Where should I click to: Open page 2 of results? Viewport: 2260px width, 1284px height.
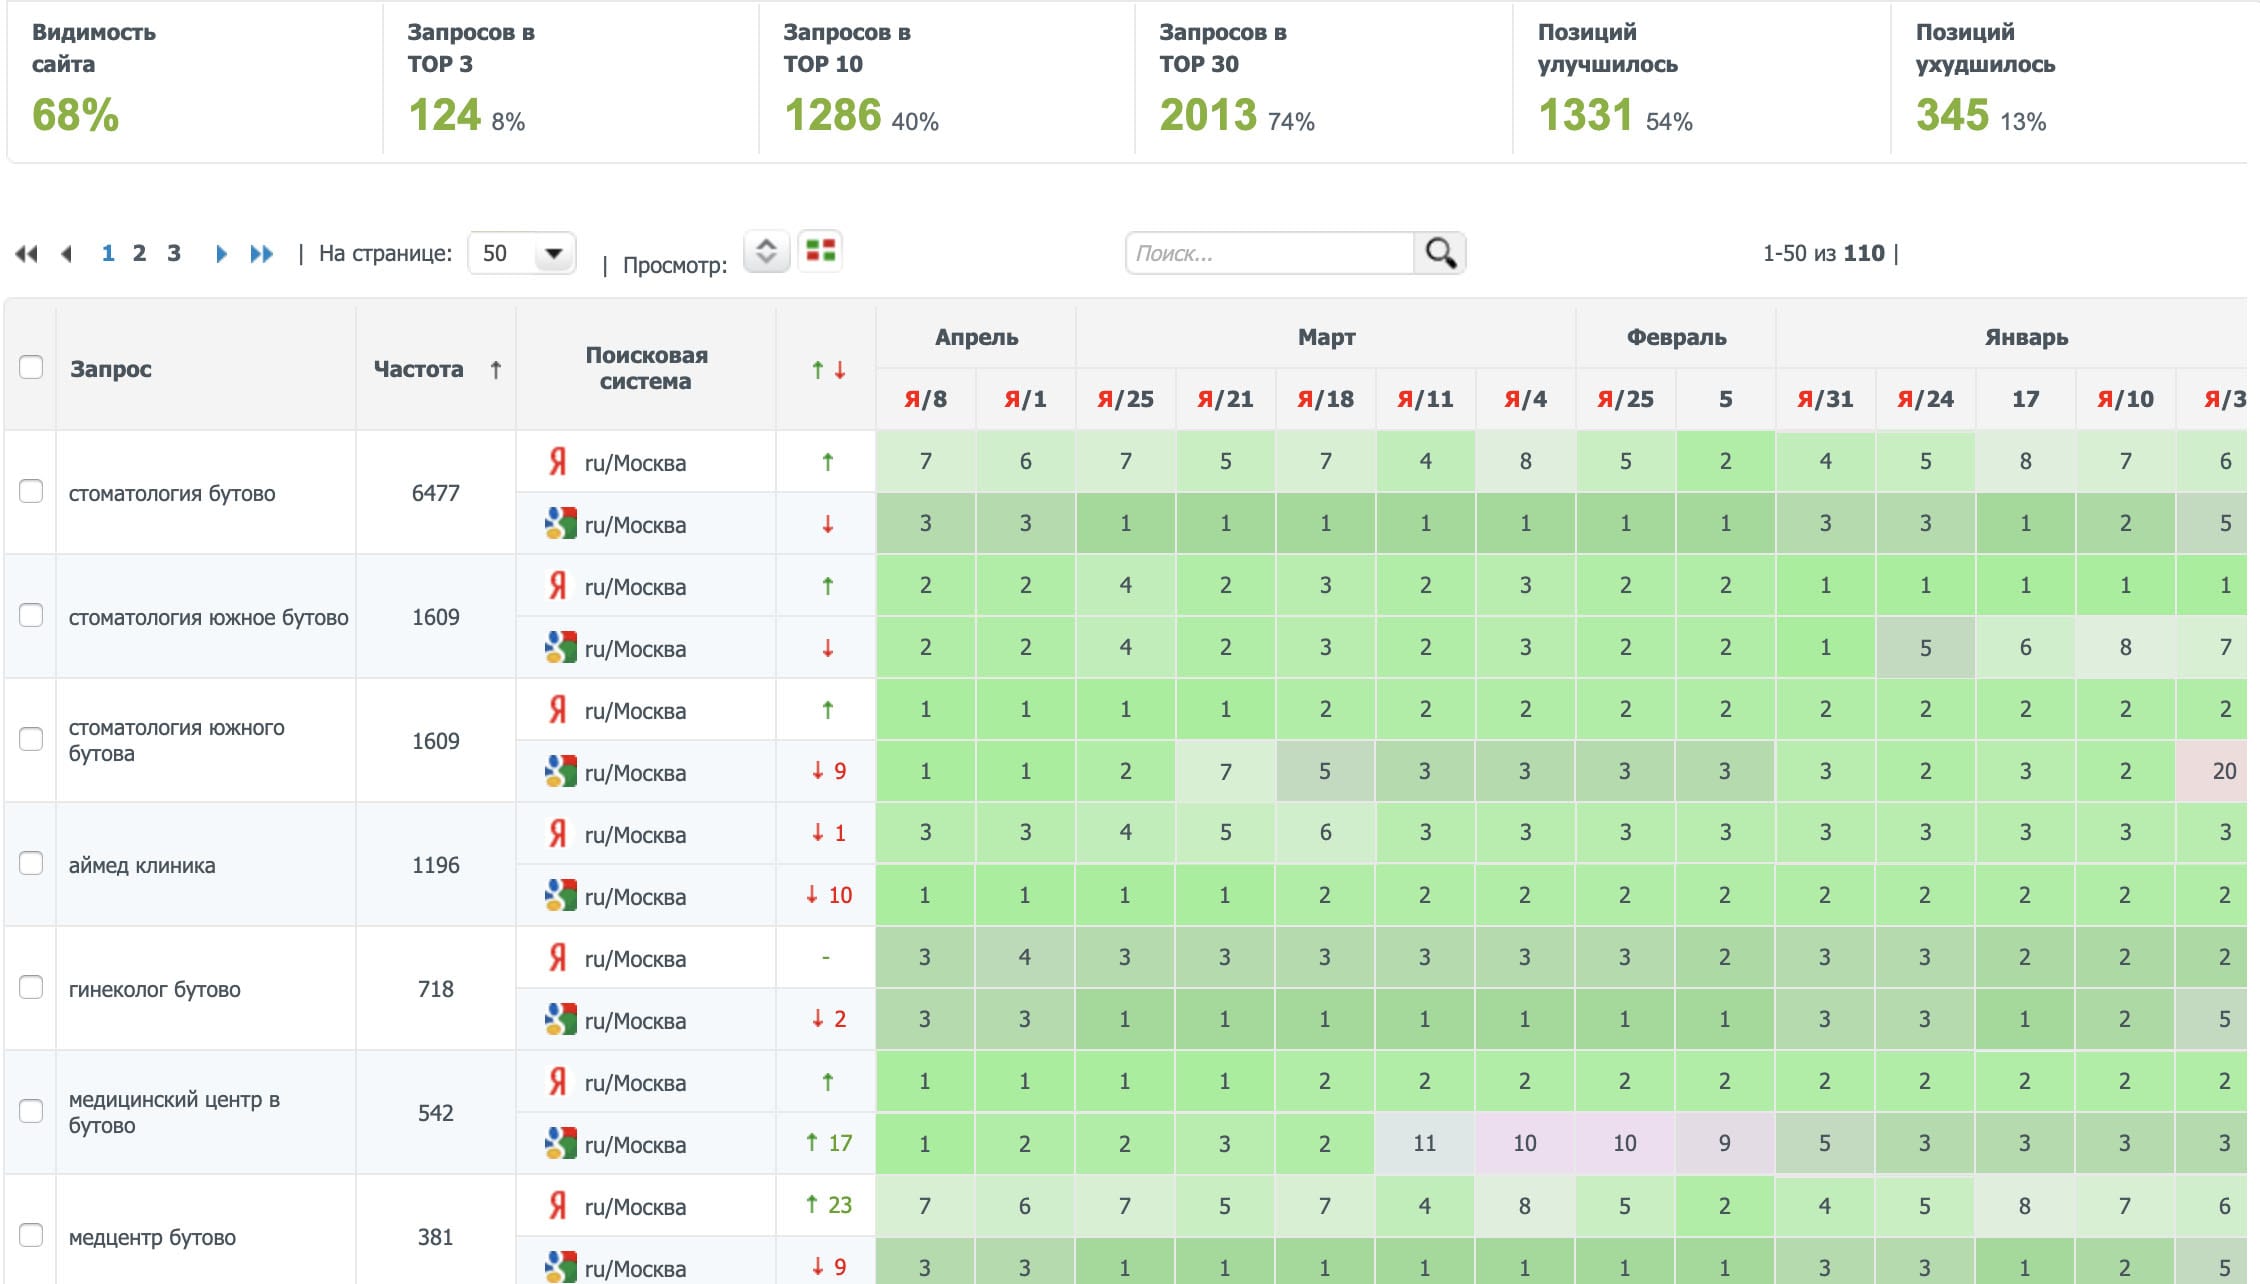(140, 253)
